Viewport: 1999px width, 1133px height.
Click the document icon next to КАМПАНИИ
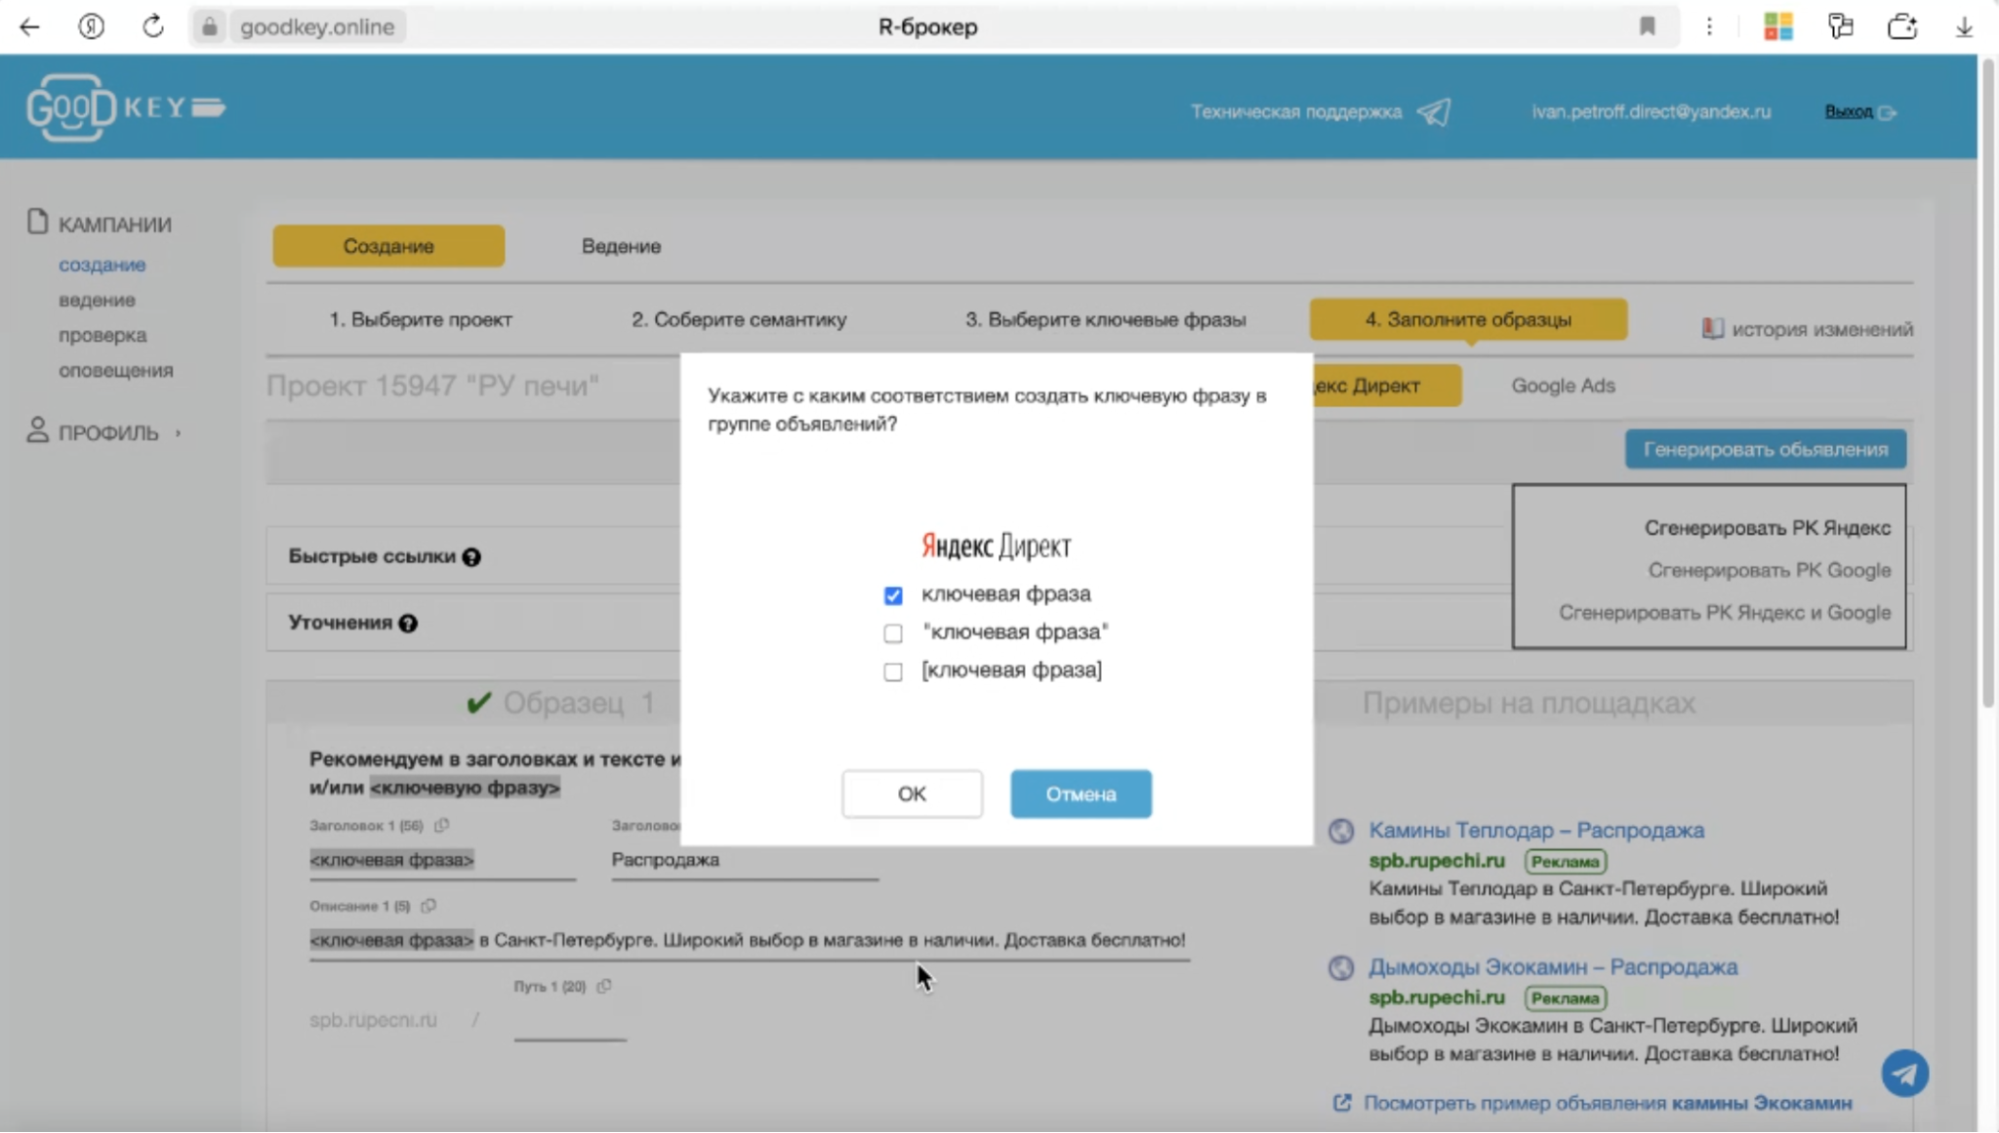pyautogui.click(x=37, y=222)
